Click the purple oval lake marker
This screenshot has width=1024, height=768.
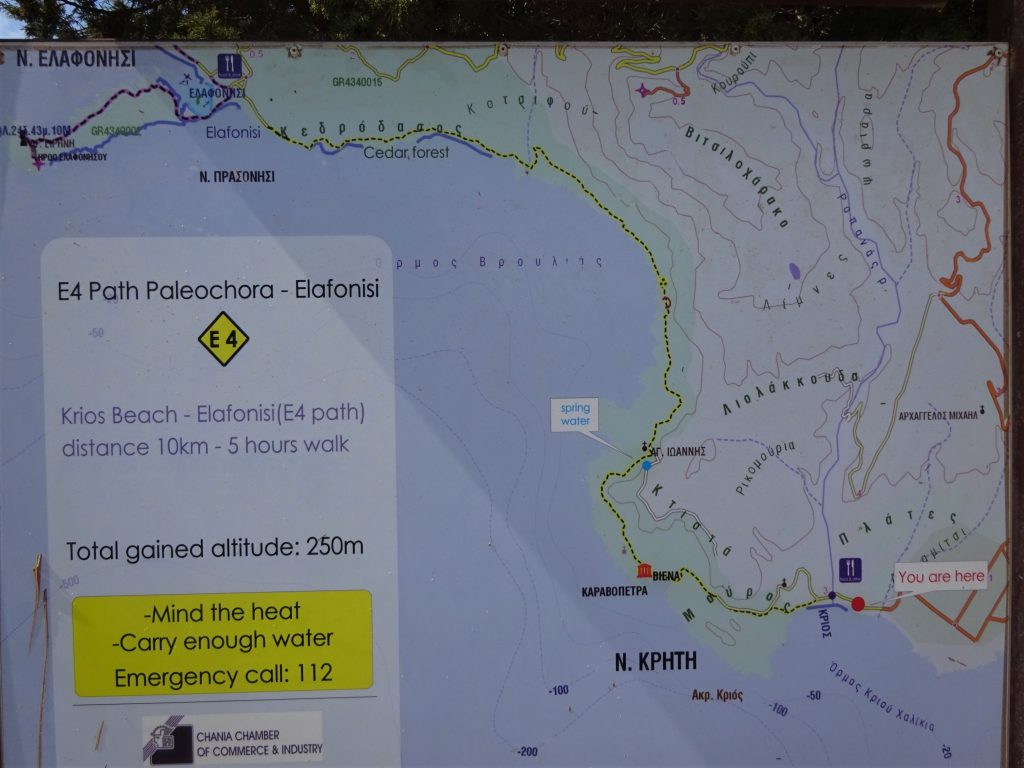[794, 270]
